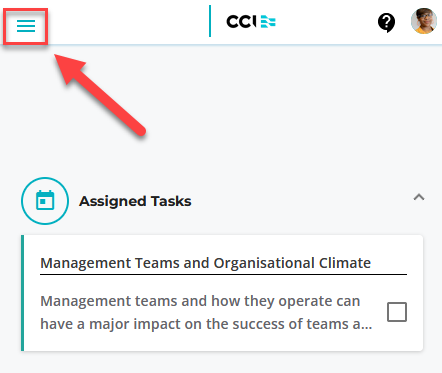Click the Assigned Tasks calendar icon
This screenshot has width=442, height=373.
point(45,201)
